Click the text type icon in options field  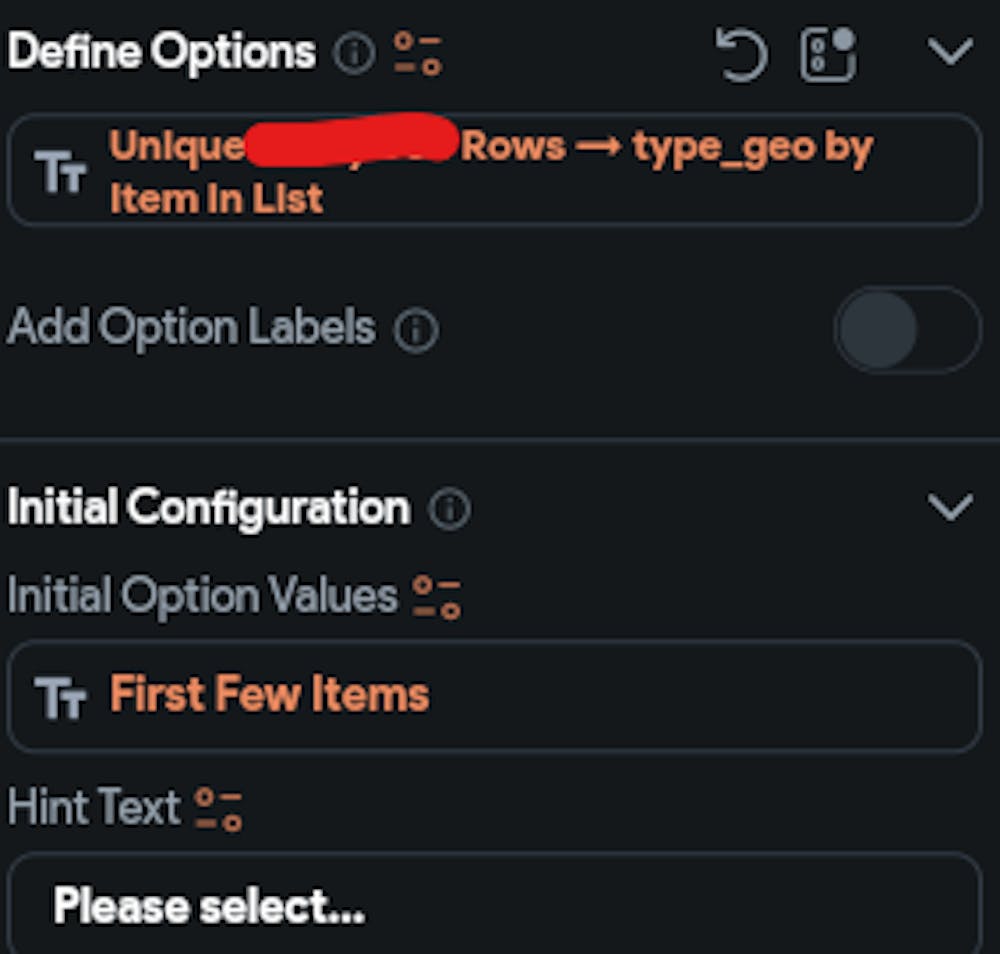coord(61,172)
